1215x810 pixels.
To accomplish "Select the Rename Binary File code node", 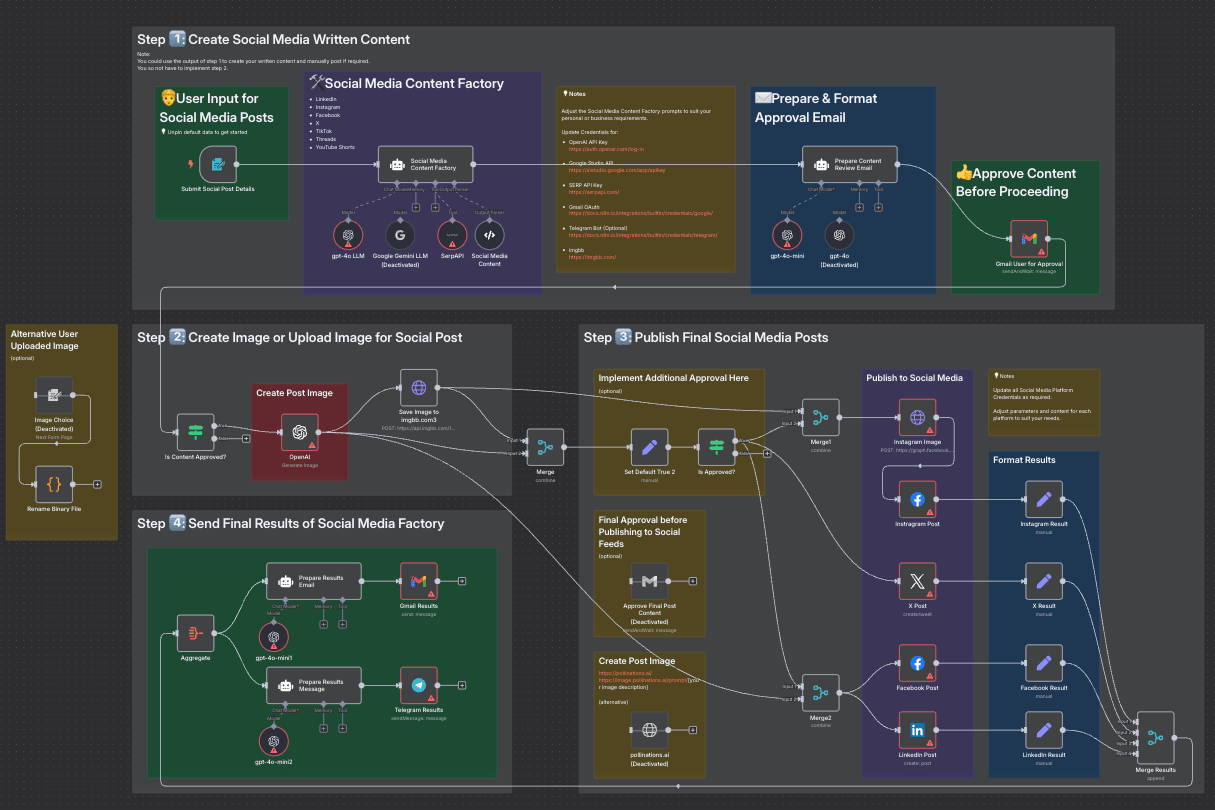I will coord(54,484).
